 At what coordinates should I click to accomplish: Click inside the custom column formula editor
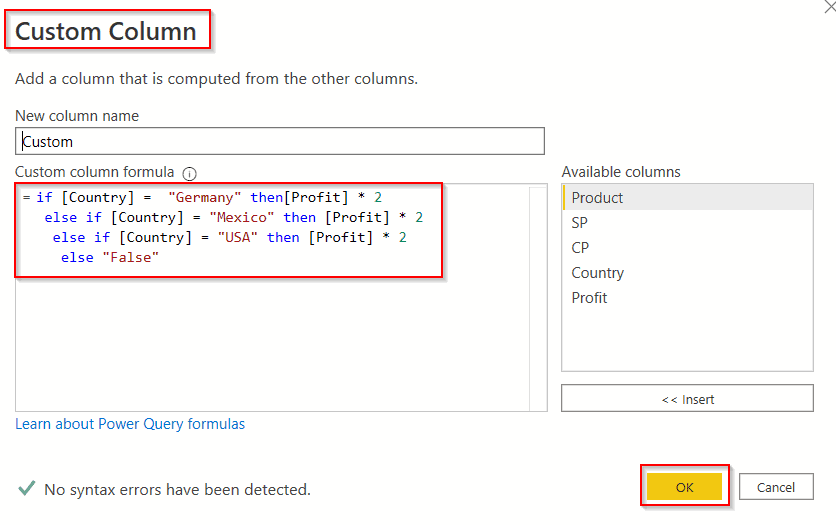[x=281, y=297]
